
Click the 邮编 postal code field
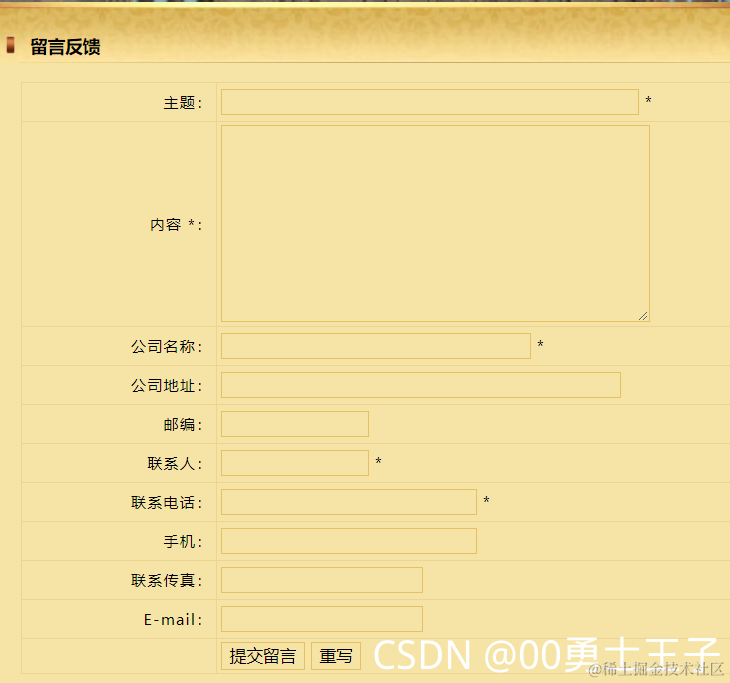tap(294, 424)
